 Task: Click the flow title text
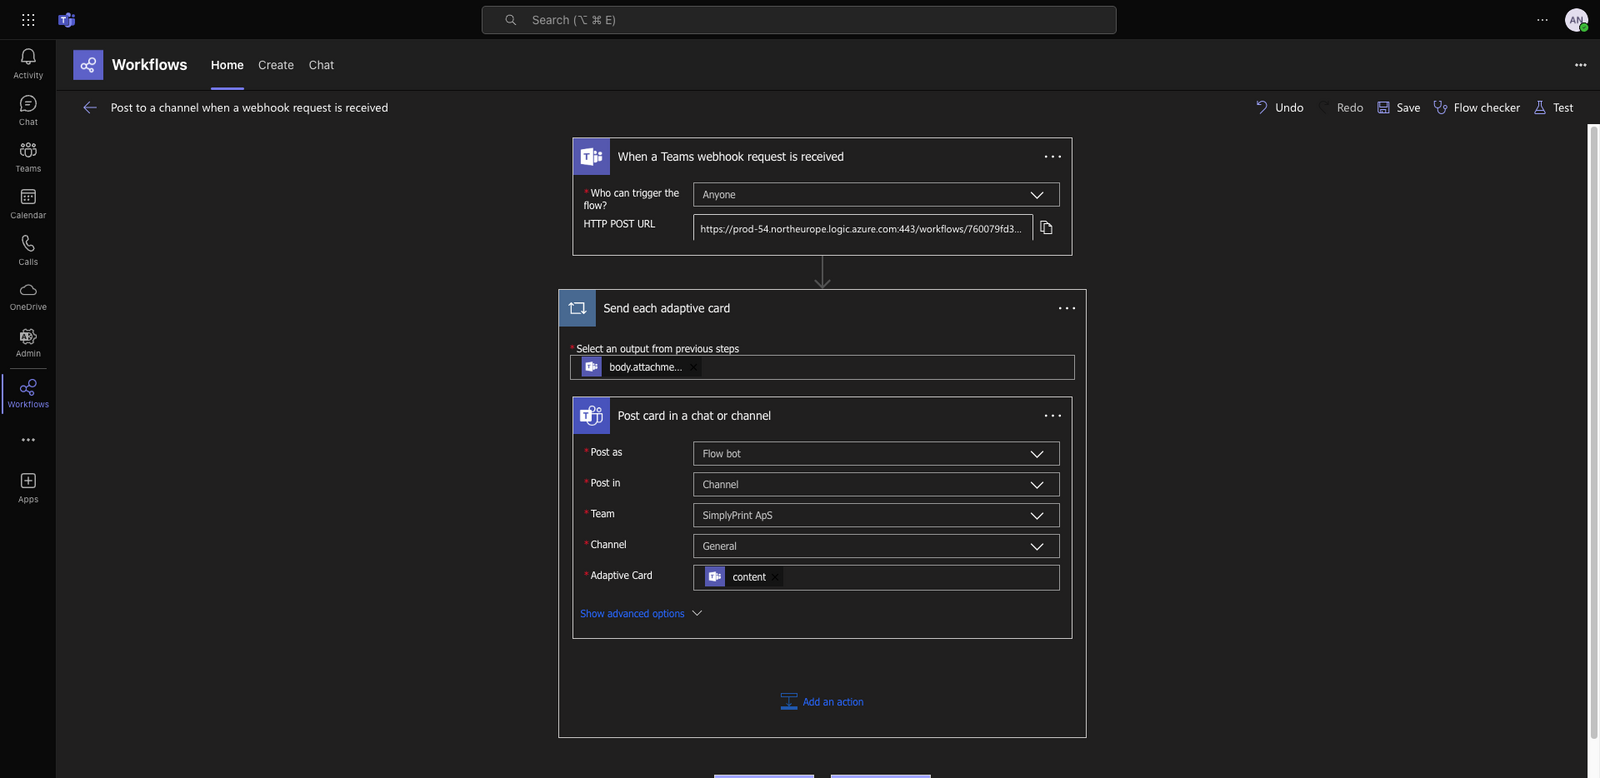point(249,108)
